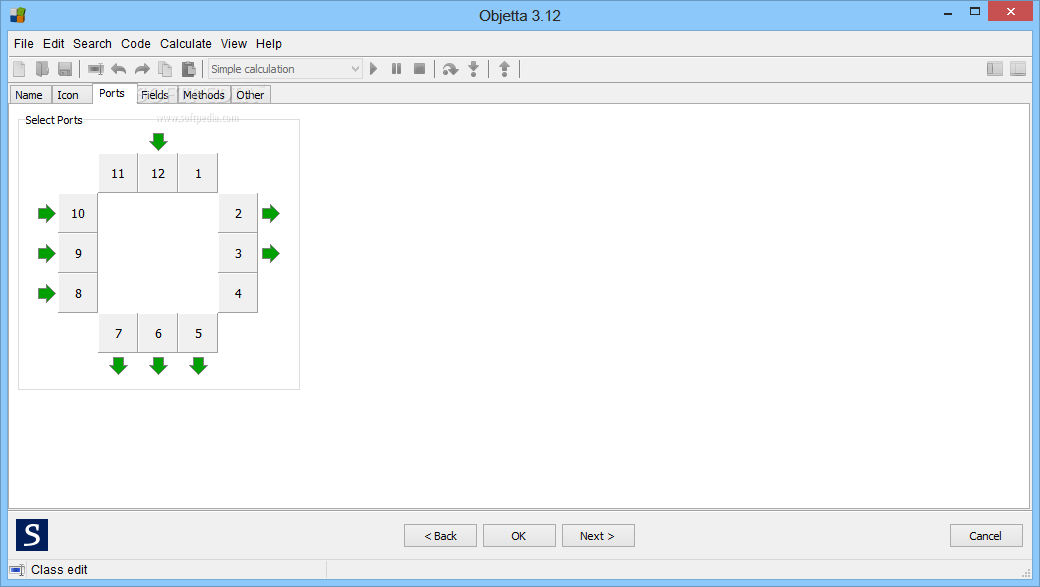
Task: Open the Simple calculation dropdown
Action: [285, 69]
